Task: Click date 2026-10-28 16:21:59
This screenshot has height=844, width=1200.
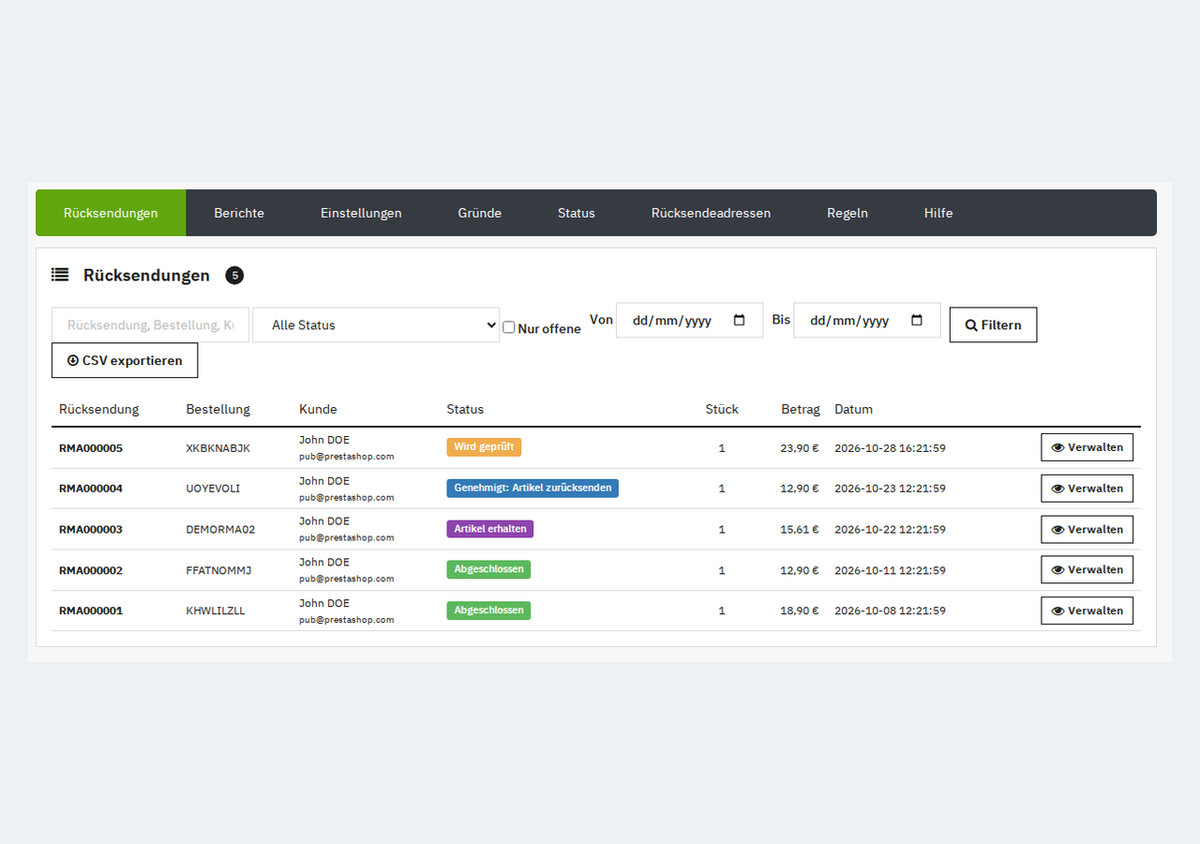Action: 890,448
